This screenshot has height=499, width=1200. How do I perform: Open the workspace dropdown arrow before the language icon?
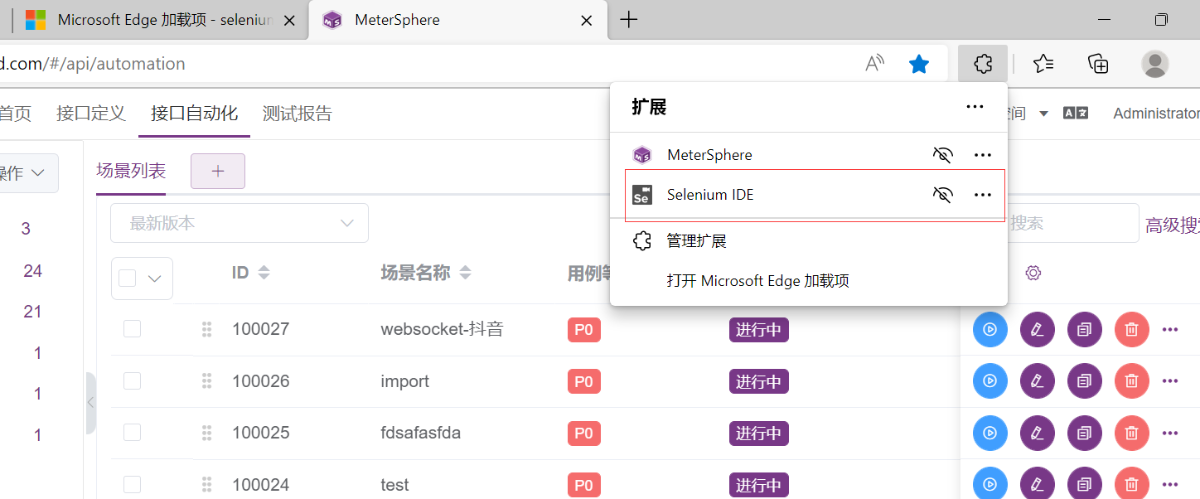(x=1044, y=114)
